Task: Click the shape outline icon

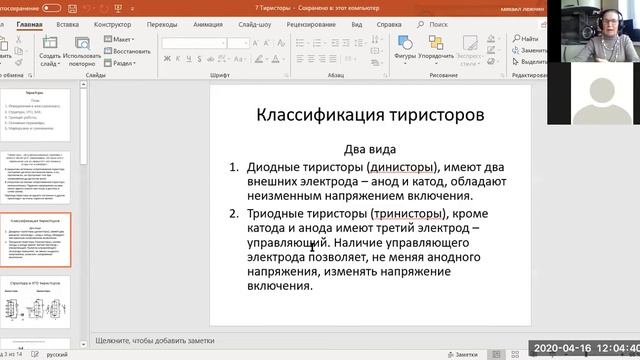Action: point(492,50)
